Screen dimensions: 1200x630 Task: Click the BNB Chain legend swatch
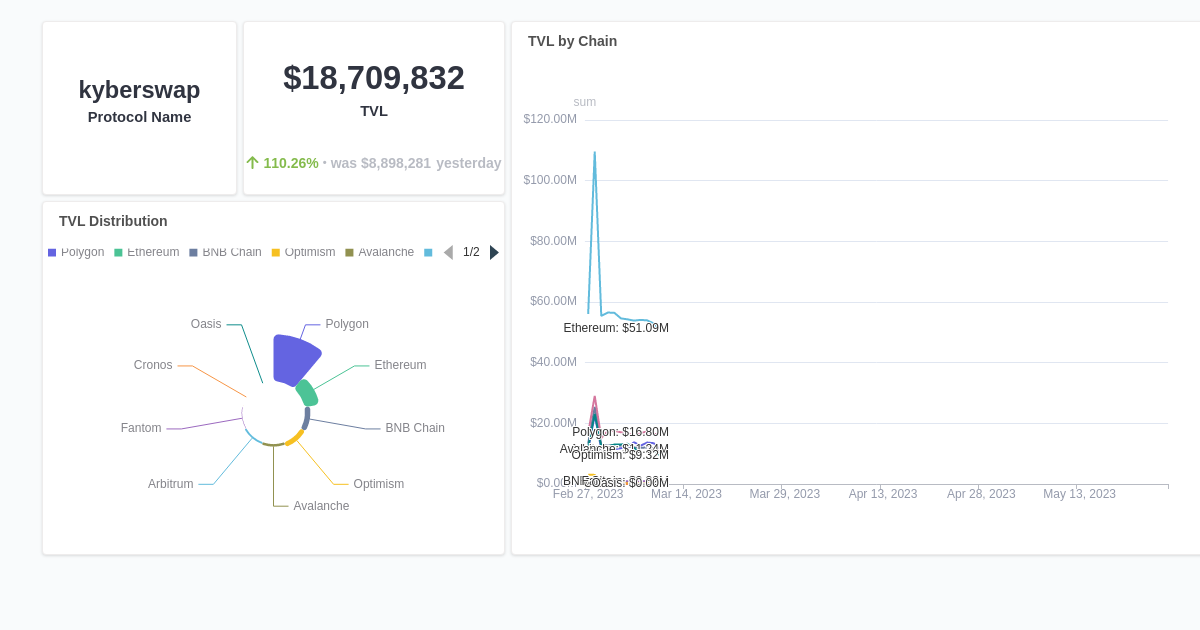pos(191,252)
